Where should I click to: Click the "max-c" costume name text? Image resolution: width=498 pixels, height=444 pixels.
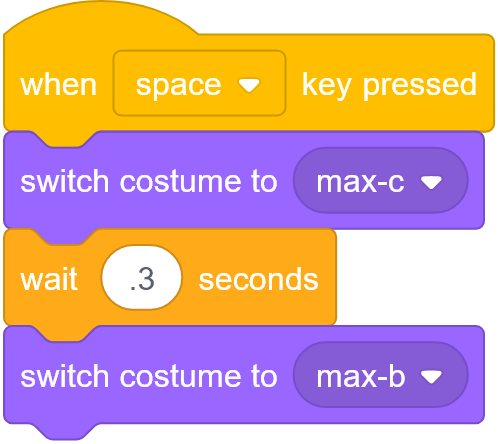click(x=360, y=182)
